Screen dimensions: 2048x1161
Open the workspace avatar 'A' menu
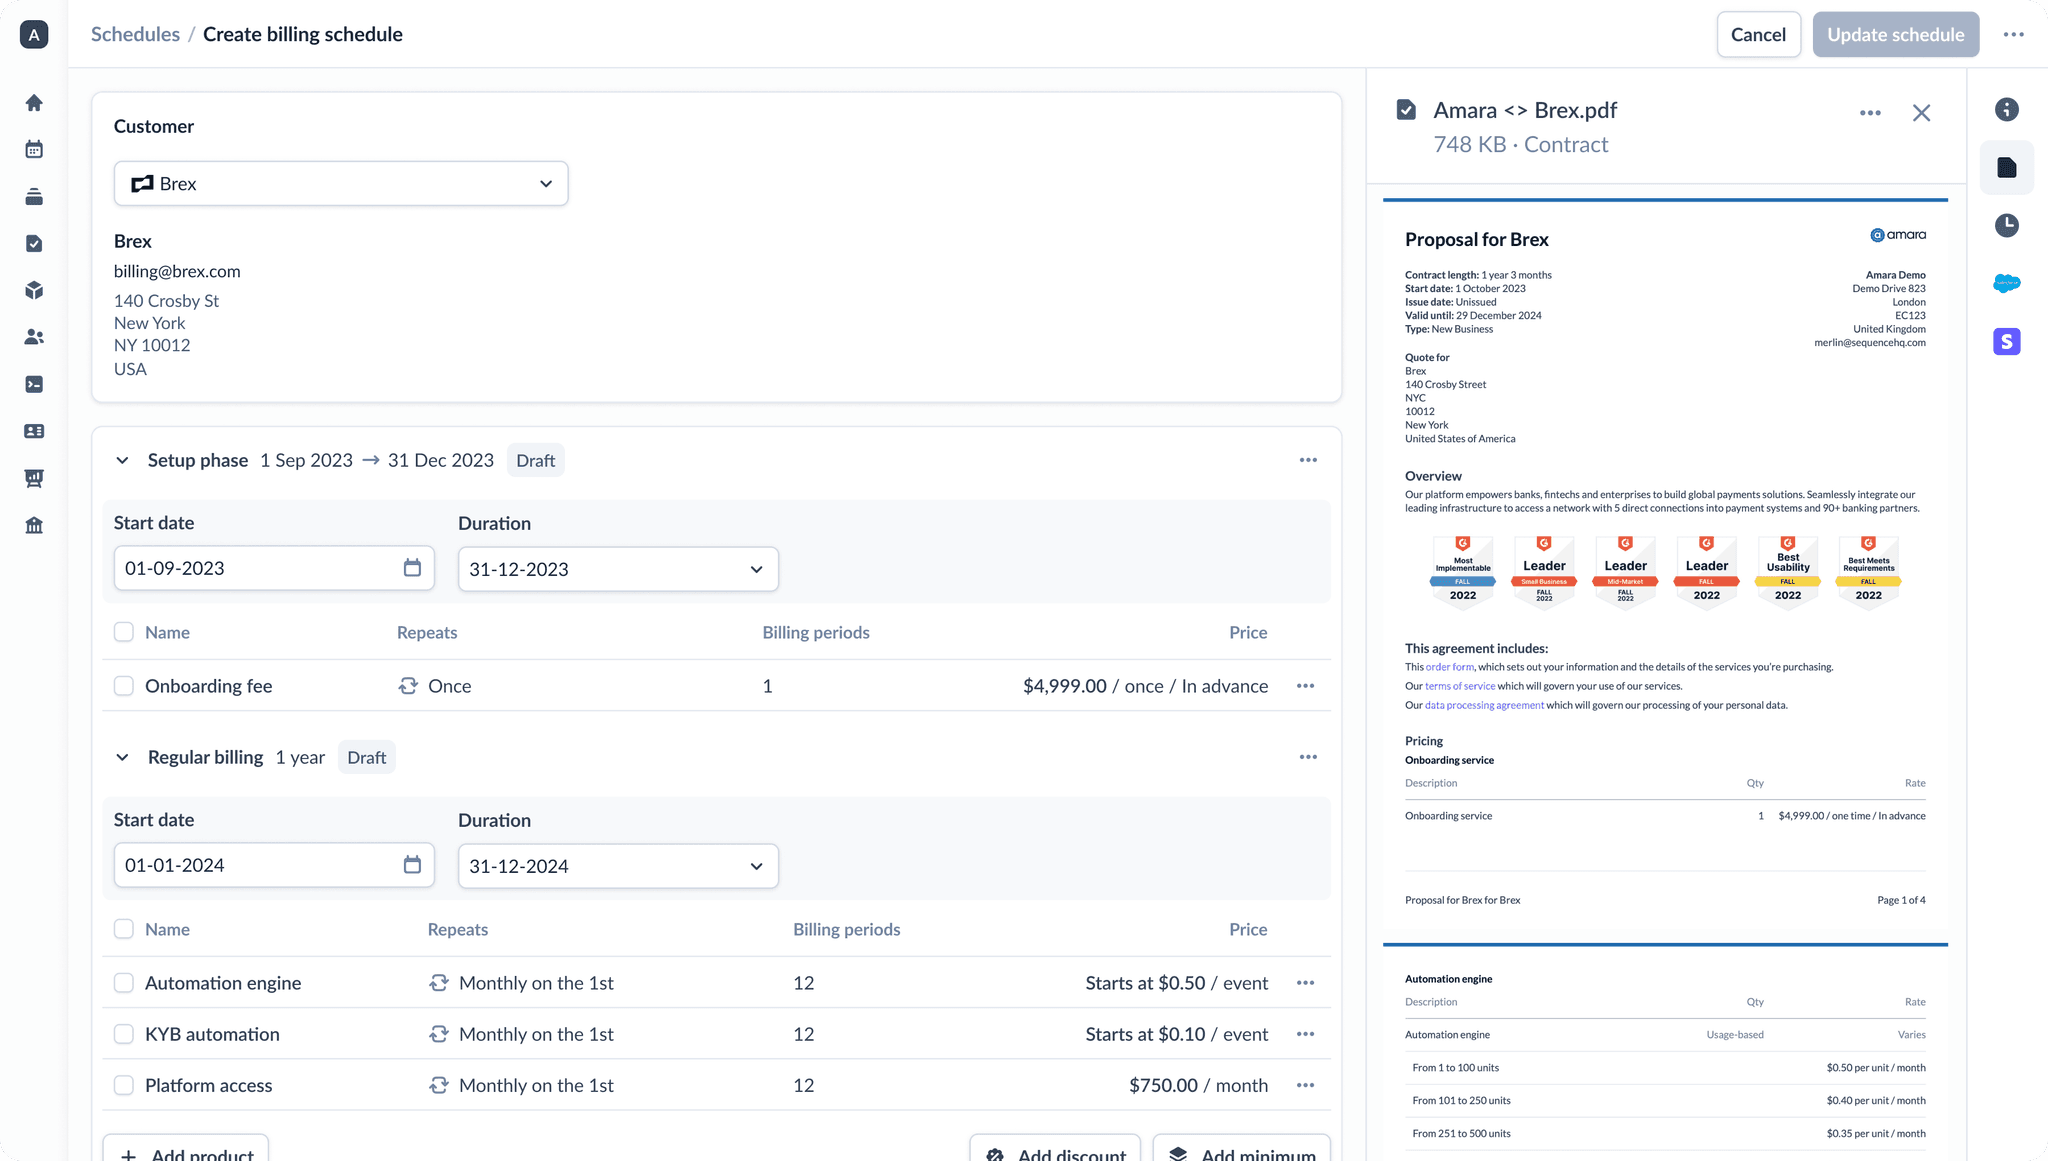pos(34,35)
